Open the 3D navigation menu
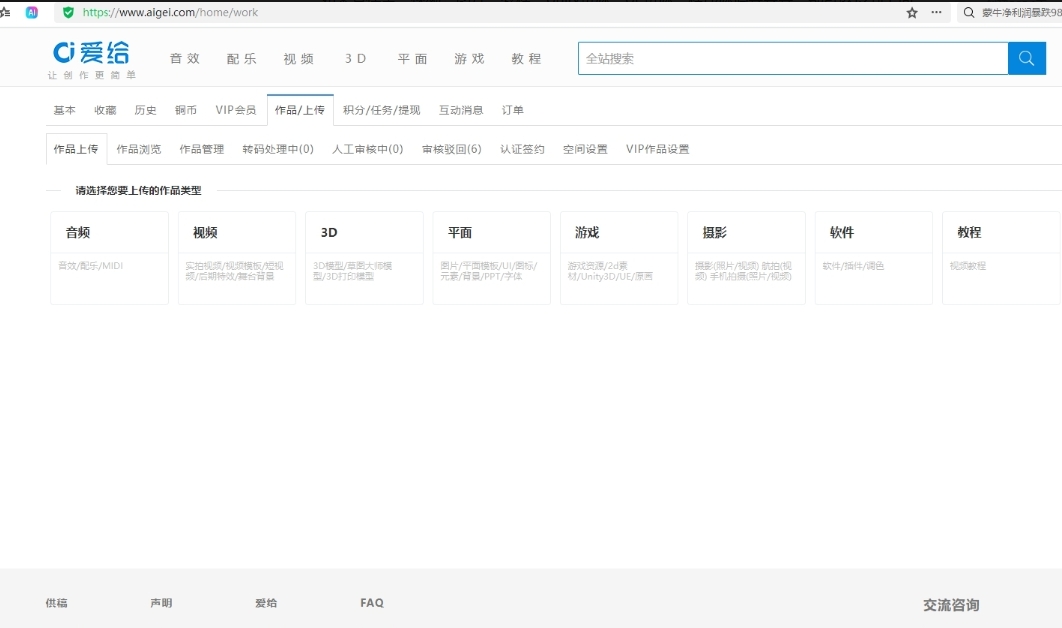Image resolution: width=1062 pixels, height=628 pixels. [x=356, y=59]
